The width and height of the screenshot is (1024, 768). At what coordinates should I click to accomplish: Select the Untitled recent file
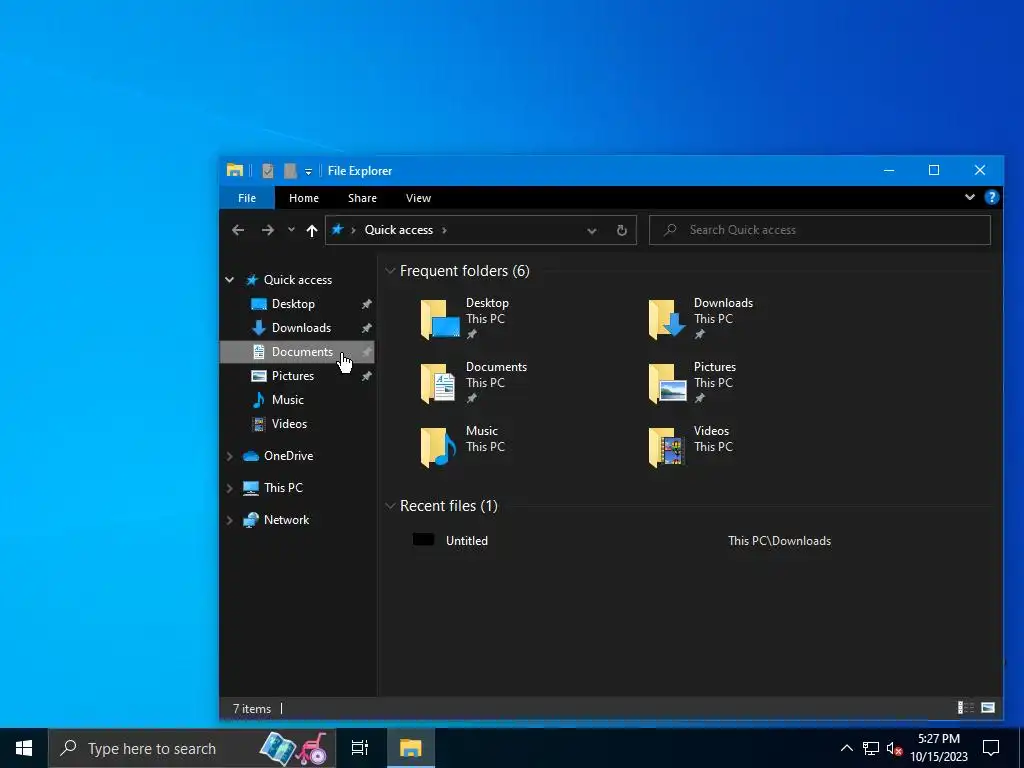tap(466, 541)
